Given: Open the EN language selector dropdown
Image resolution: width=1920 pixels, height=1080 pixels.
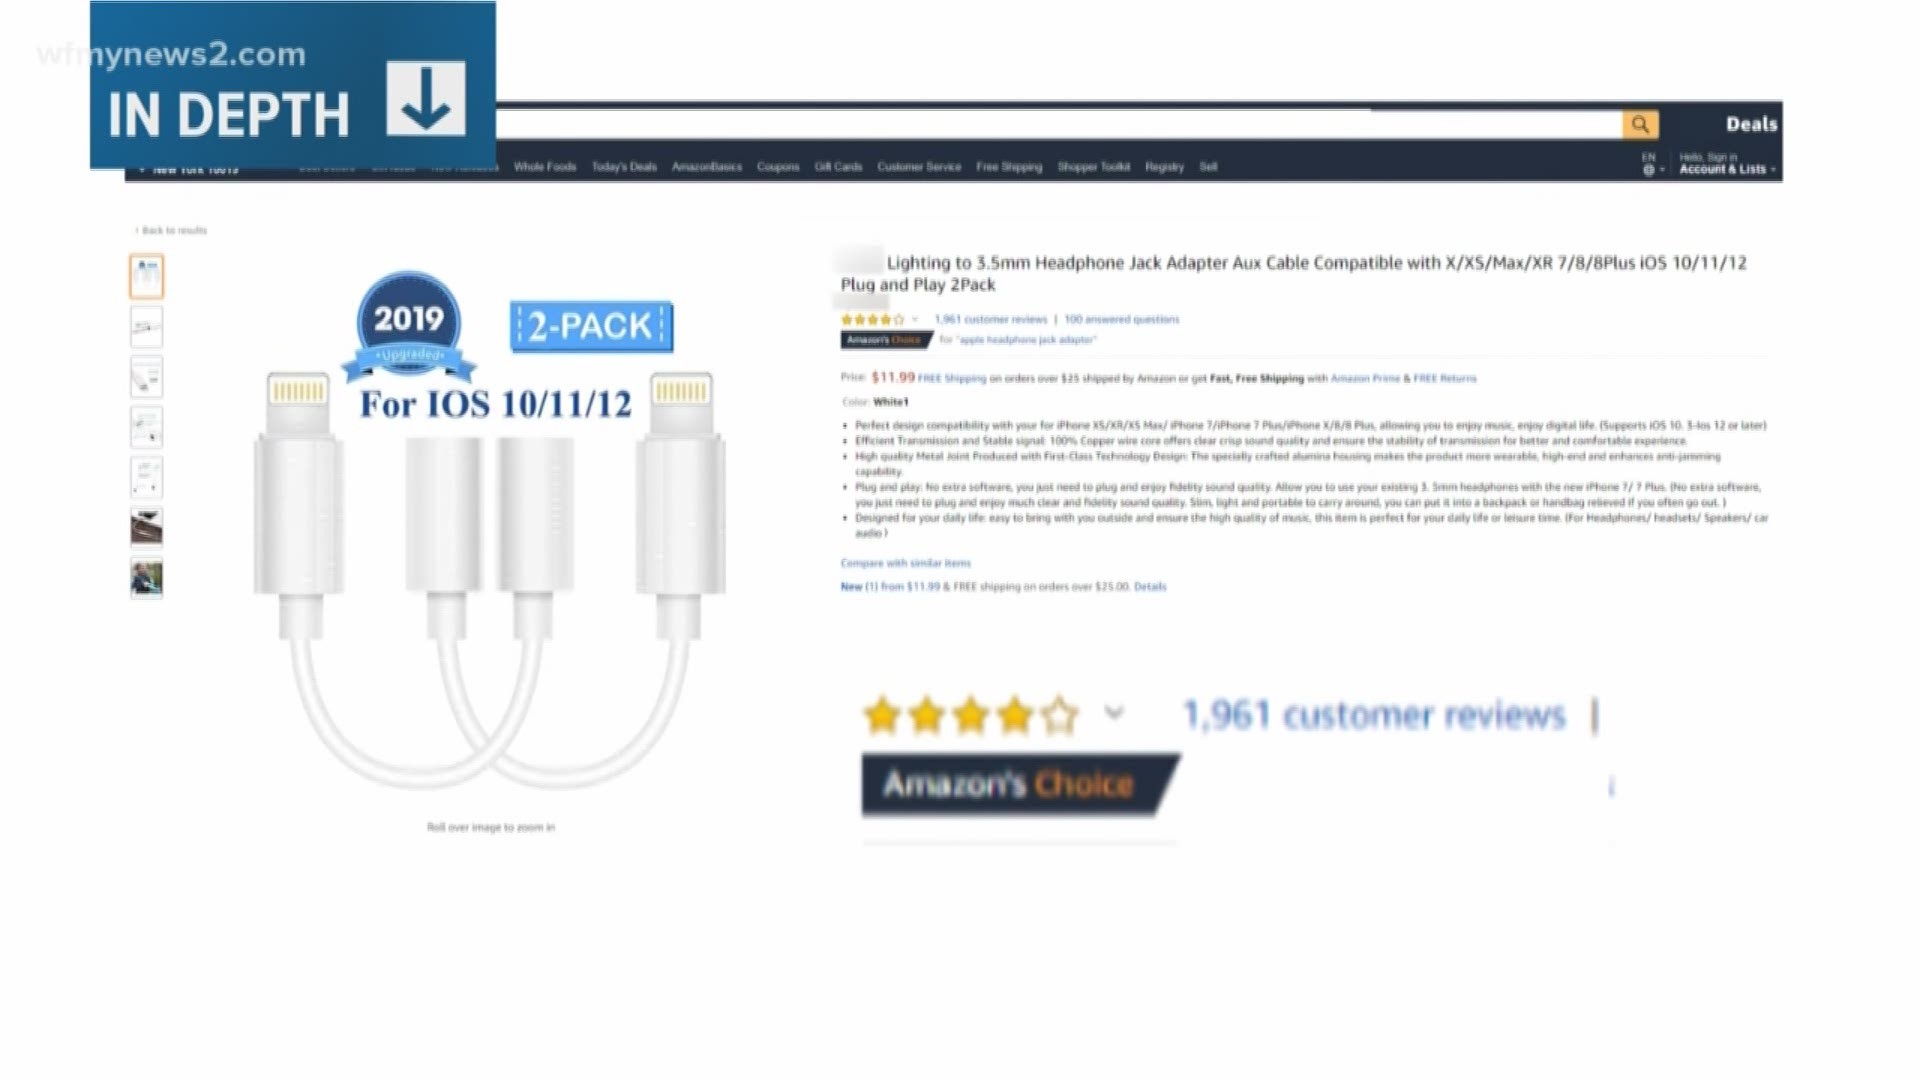Looking at the screenshot, I should pyautogui.click(x=1652, y=163).
